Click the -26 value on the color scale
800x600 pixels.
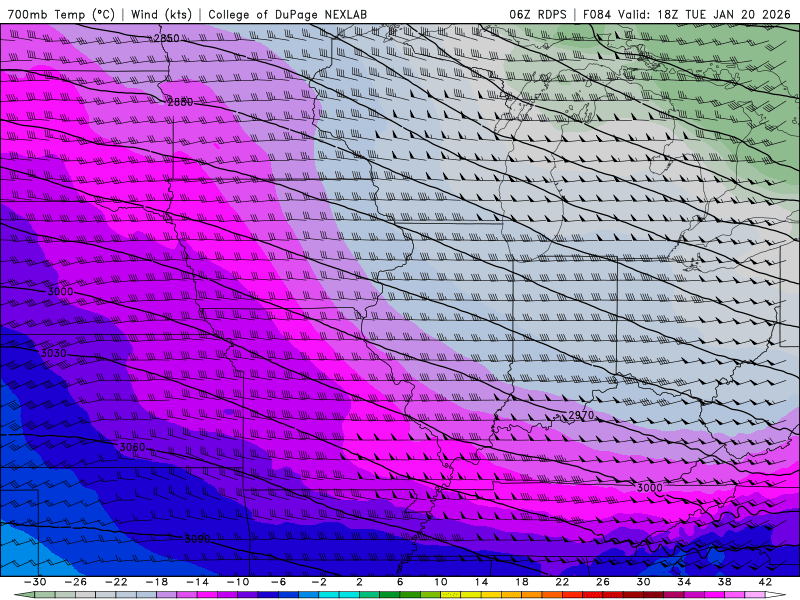pyautogui.click(x=76, y=582)
